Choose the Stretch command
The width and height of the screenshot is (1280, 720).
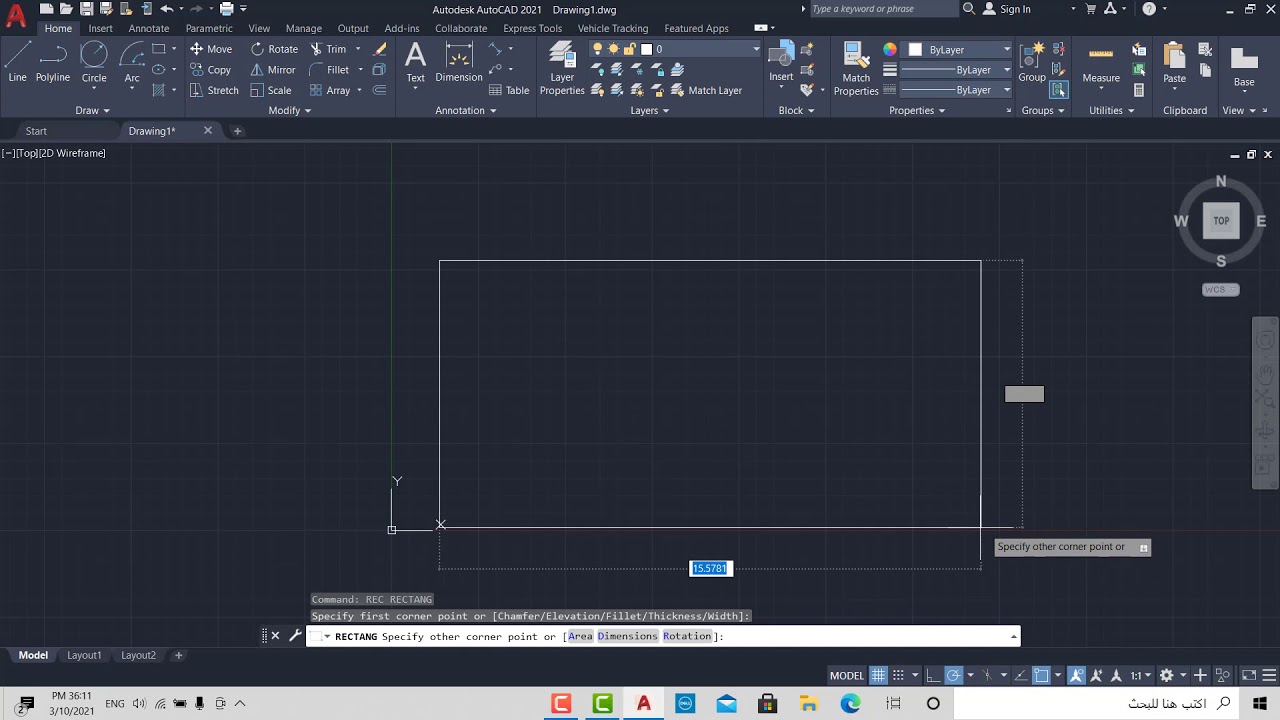point(214,90)
